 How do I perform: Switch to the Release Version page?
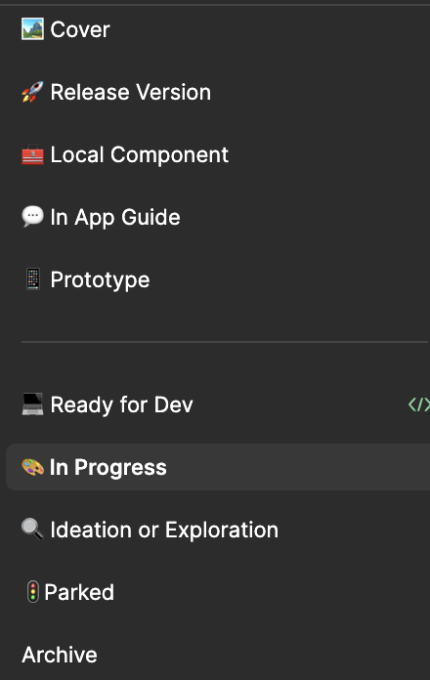pos(218,92)
